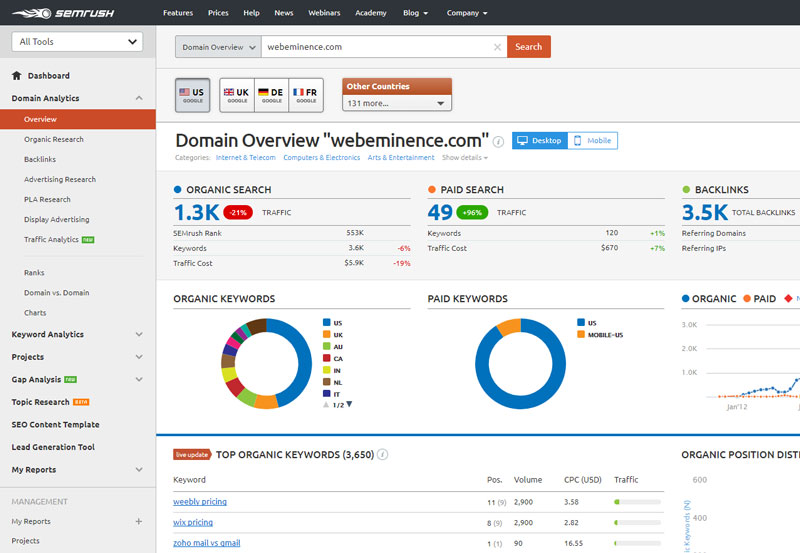Click the mobile phone icon
Screen dimensions: 800x553
coord(577,140)
